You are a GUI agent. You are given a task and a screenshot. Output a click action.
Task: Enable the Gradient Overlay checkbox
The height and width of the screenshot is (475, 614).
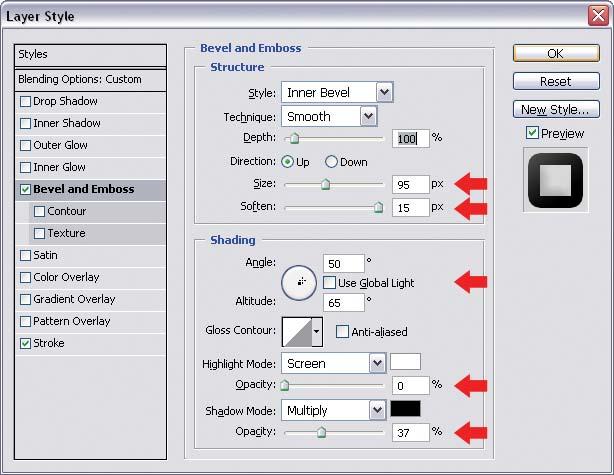25,299
